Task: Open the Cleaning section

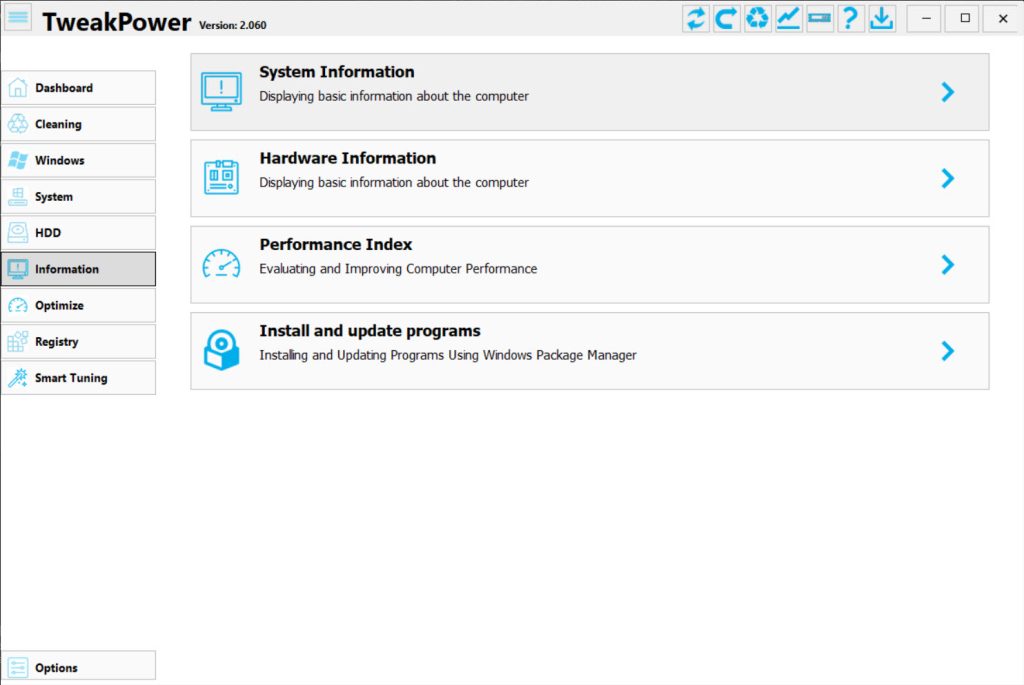Action: point(78,124)
